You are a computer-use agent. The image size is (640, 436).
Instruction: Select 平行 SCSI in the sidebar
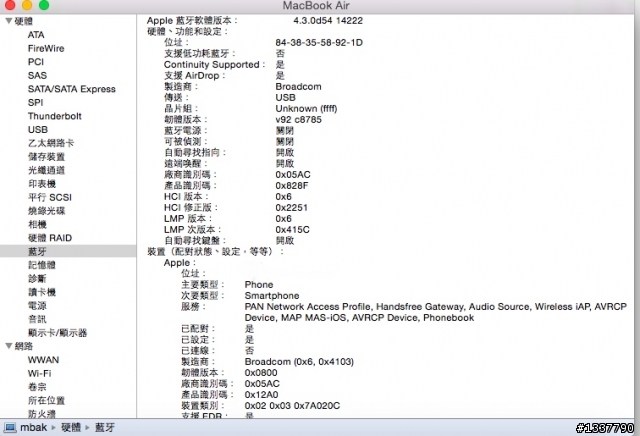(x=49, y=197)
